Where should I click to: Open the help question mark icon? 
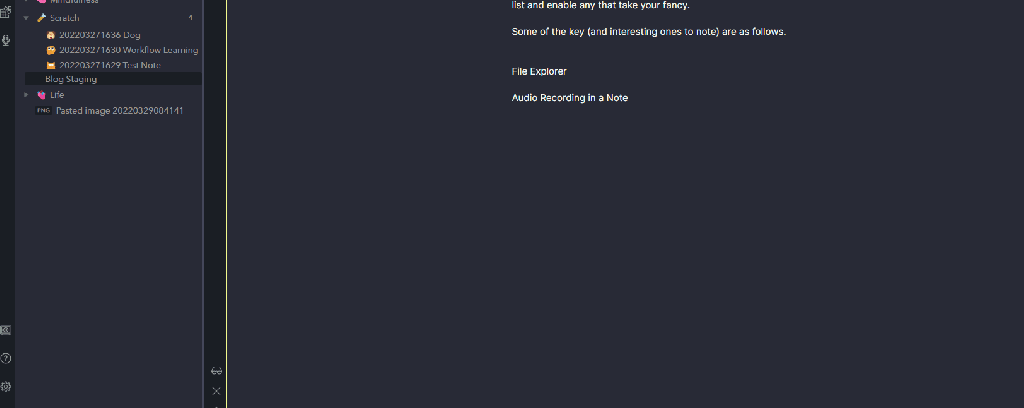6,358
